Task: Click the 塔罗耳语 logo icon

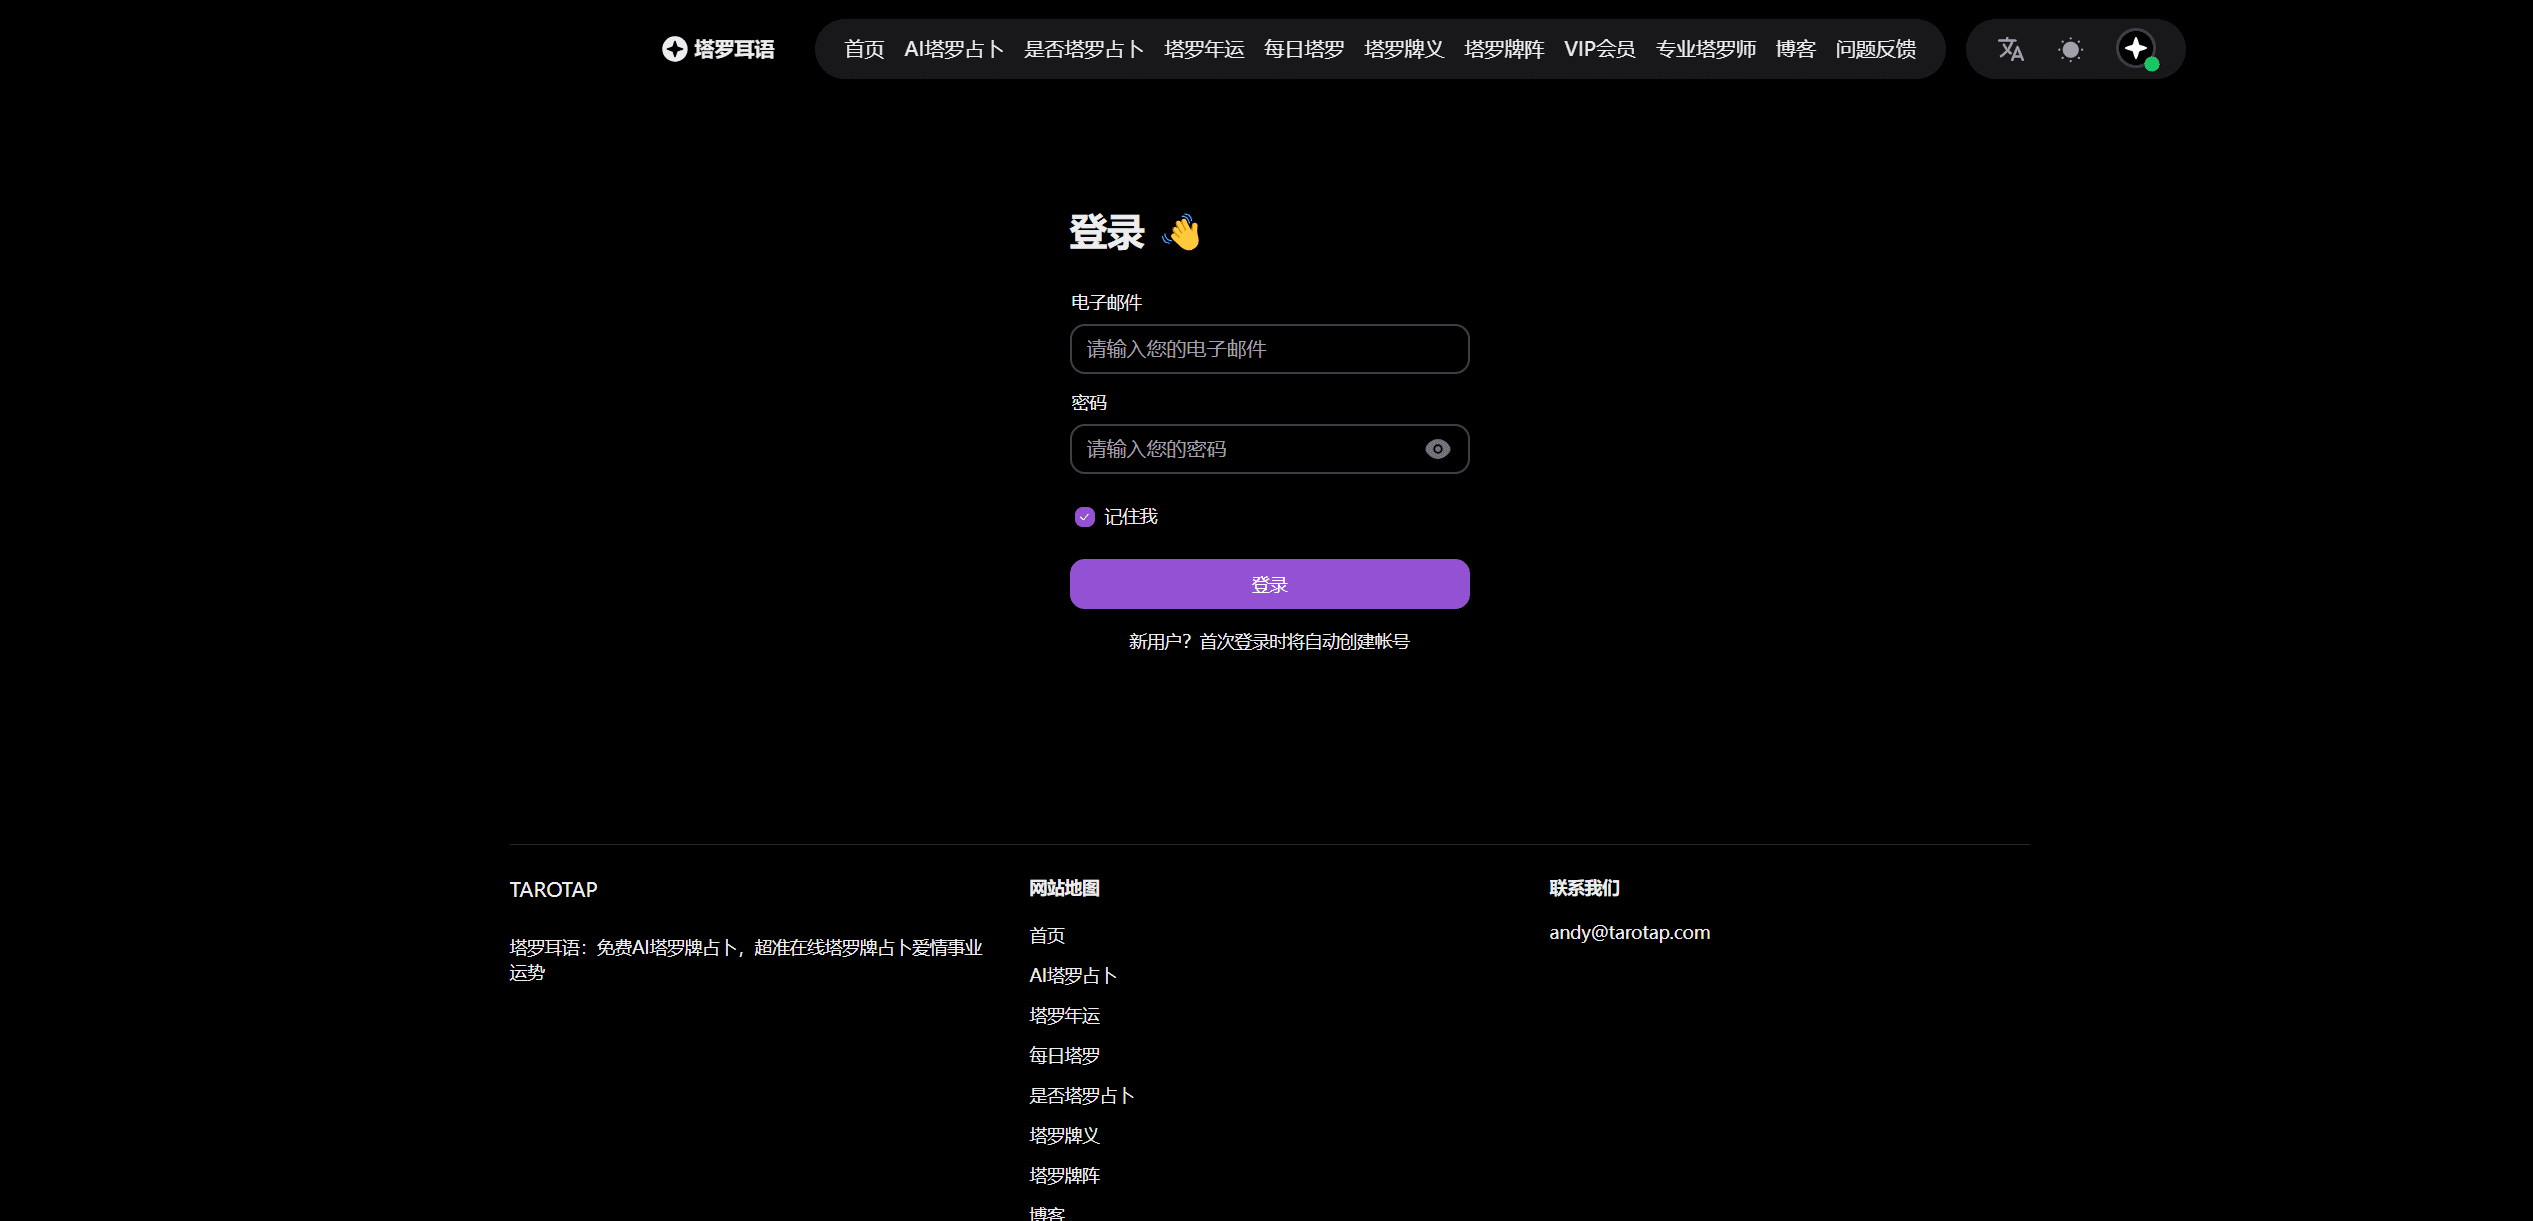Action: 675,49
